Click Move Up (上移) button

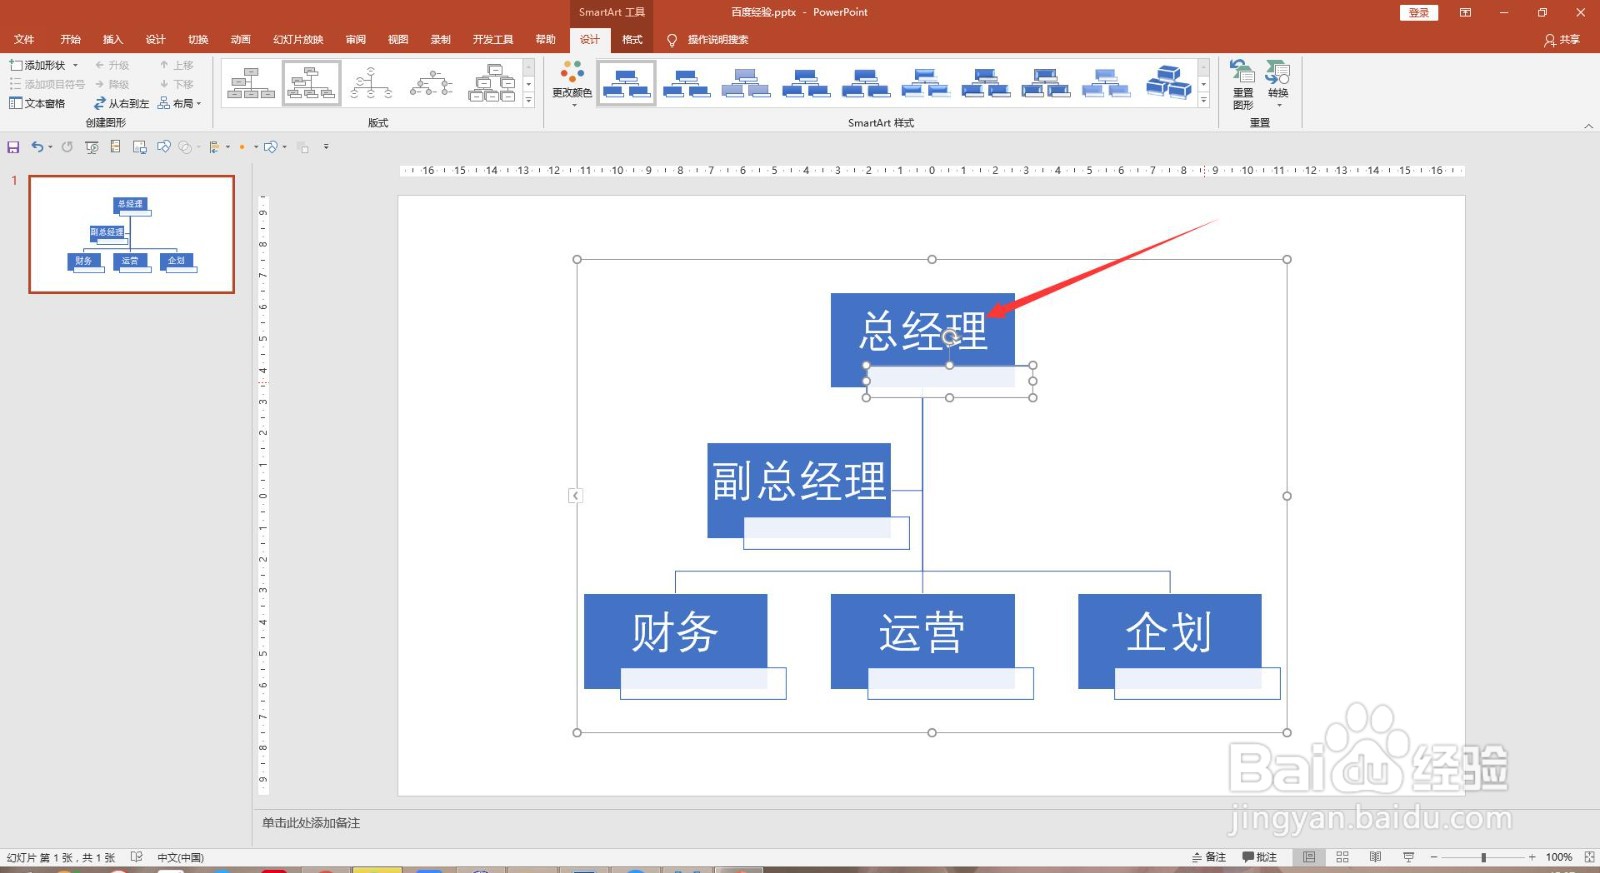click(177, 65)
